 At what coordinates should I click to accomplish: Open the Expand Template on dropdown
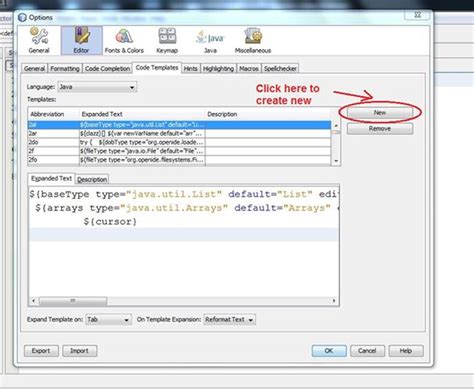(108, 319)
